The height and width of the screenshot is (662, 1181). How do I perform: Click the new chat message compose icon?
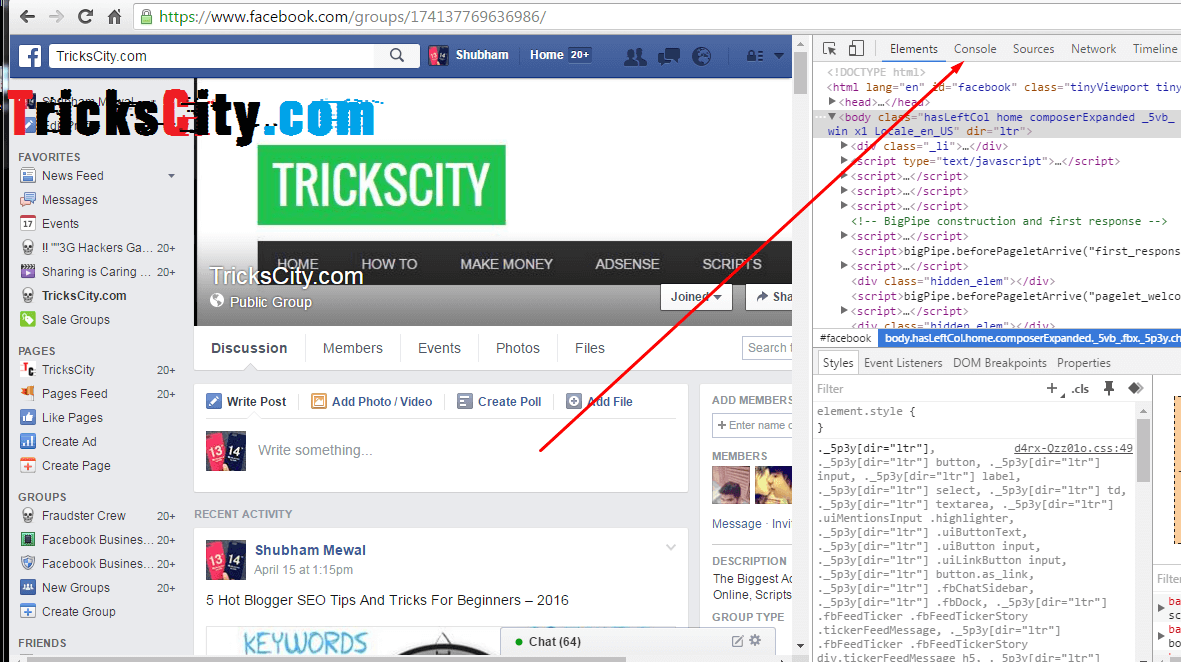[x=737, y=642]
